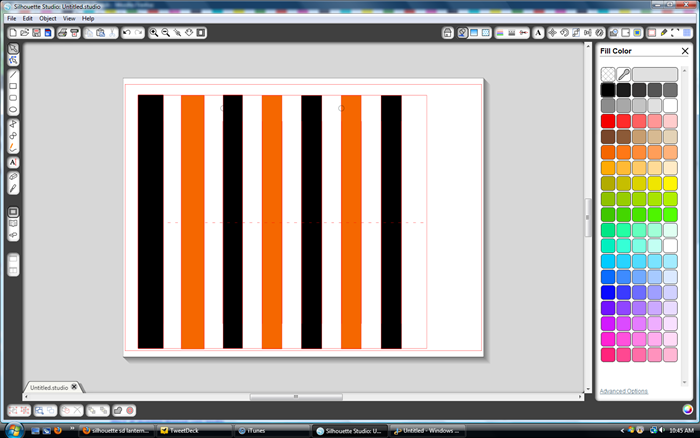Image resolution: width=700 pixels, height=438 pixels.
Task: Click the Paste clipboard icon
Action: pos(100,33)
